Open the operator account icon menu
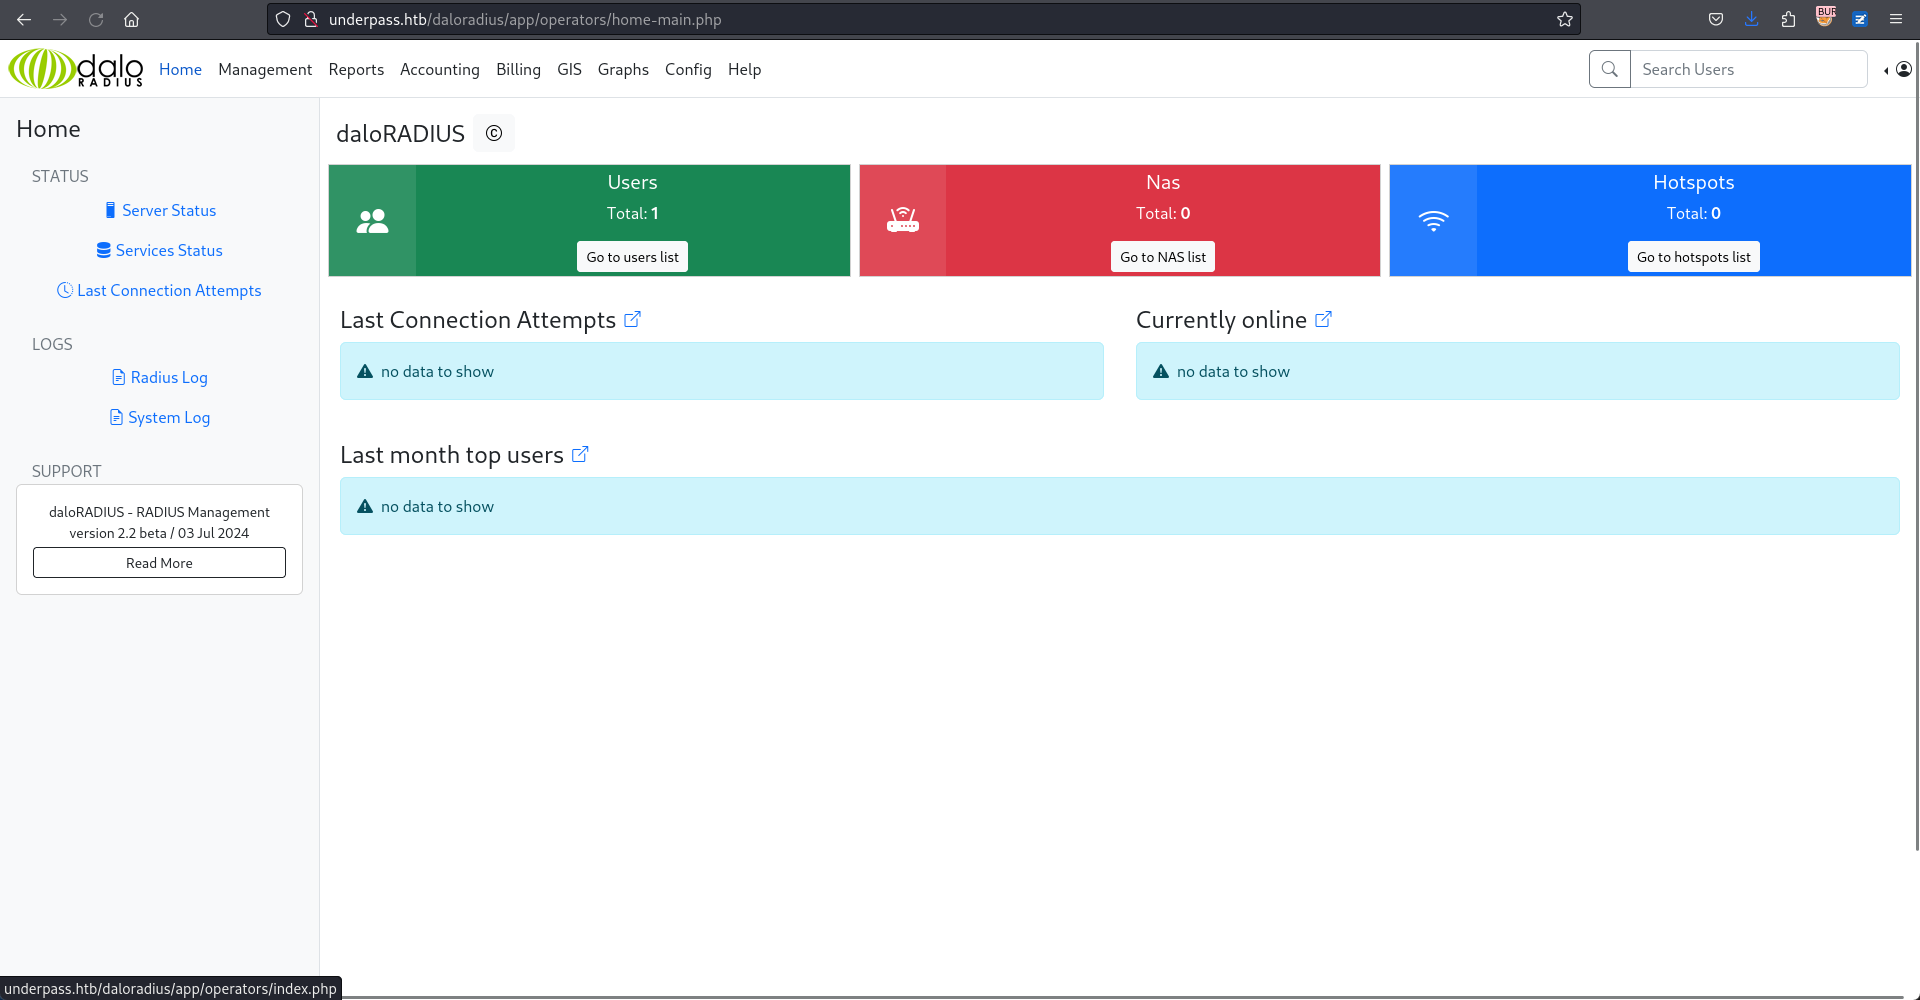This screenshot has height=1000, width=1920. pyautogui.click(x=1903, y=69)
